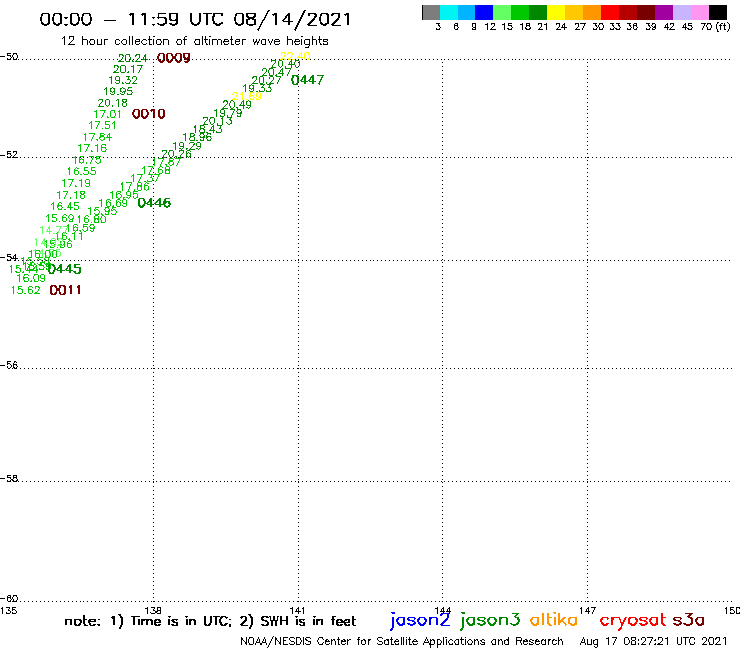Click the s3a time label 0009
This screenshot has width=740, height=650.
[x=174, y=58]
